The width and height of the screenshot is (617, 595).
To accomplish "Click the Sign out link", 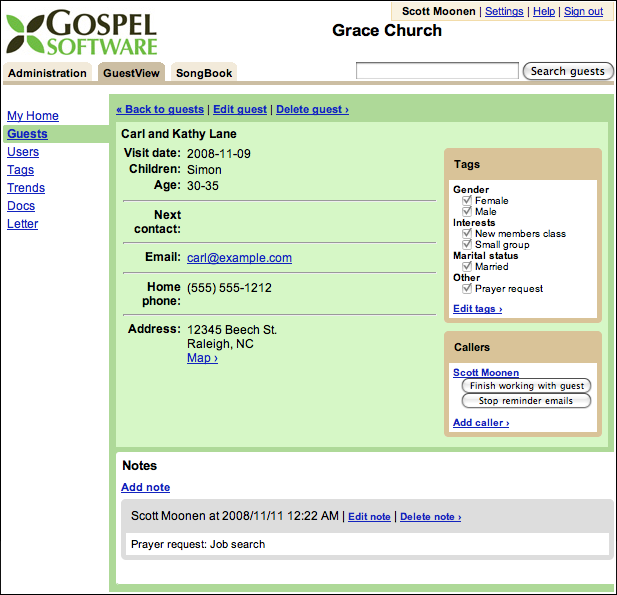I will pyautogui.click(x=583, y=11).
